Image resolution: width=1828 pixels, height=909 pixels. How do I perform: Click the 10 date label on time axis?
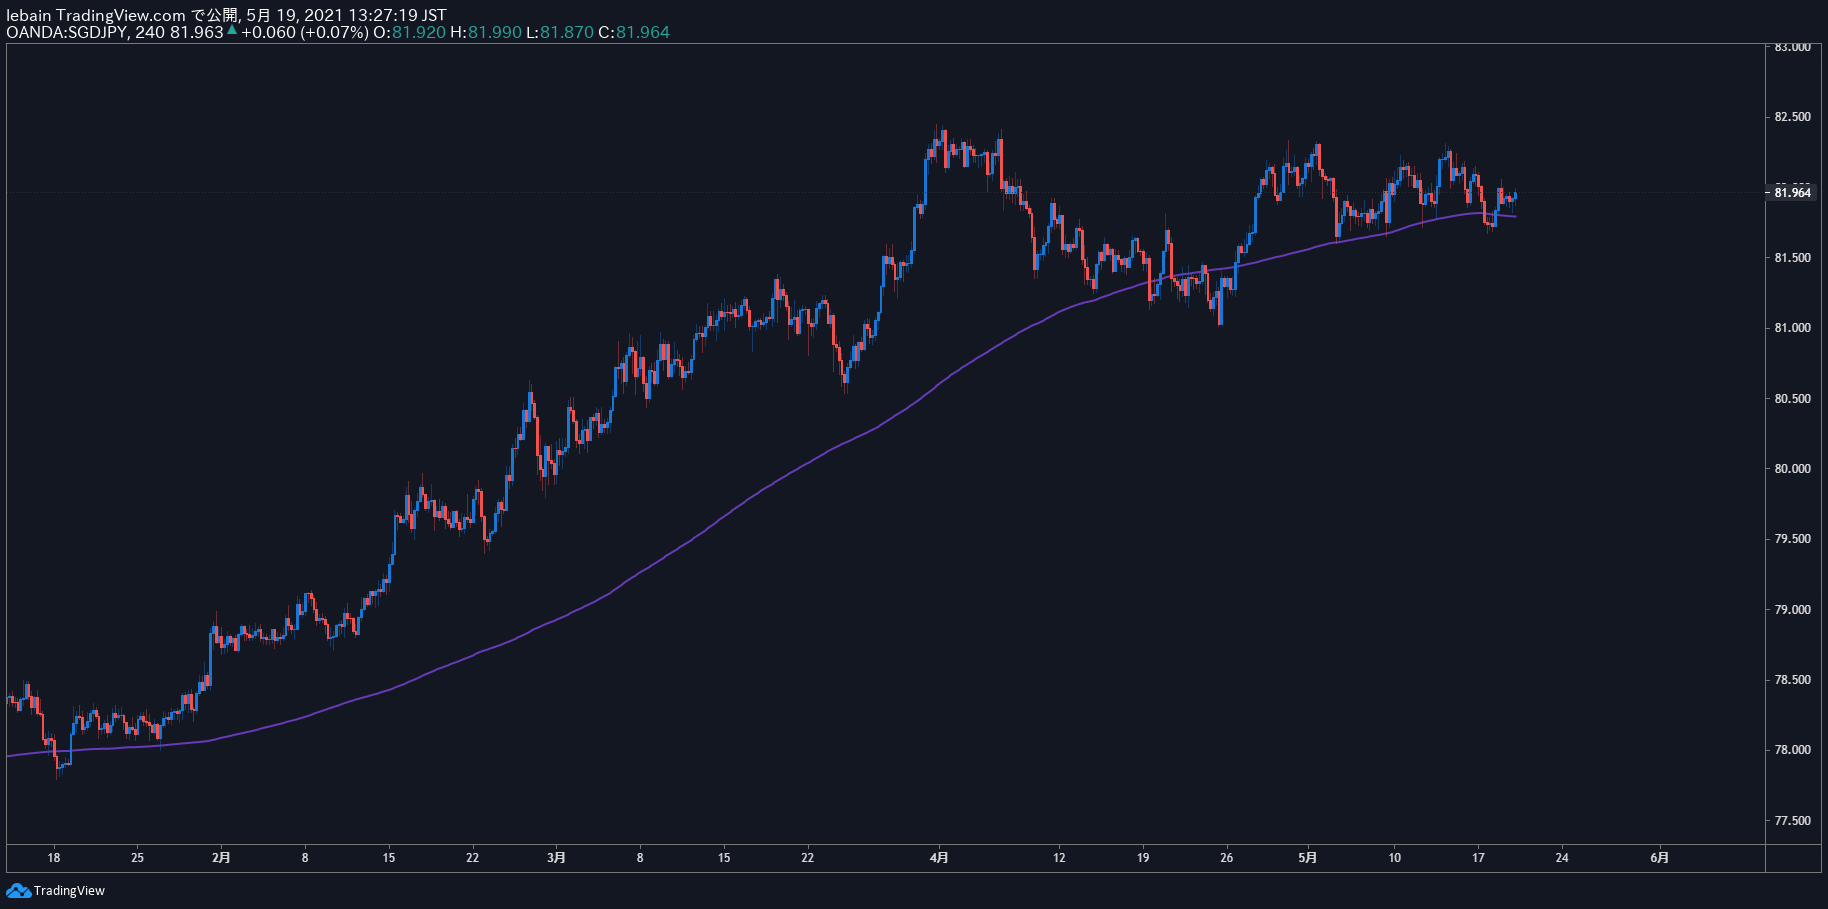point(1394,857)
